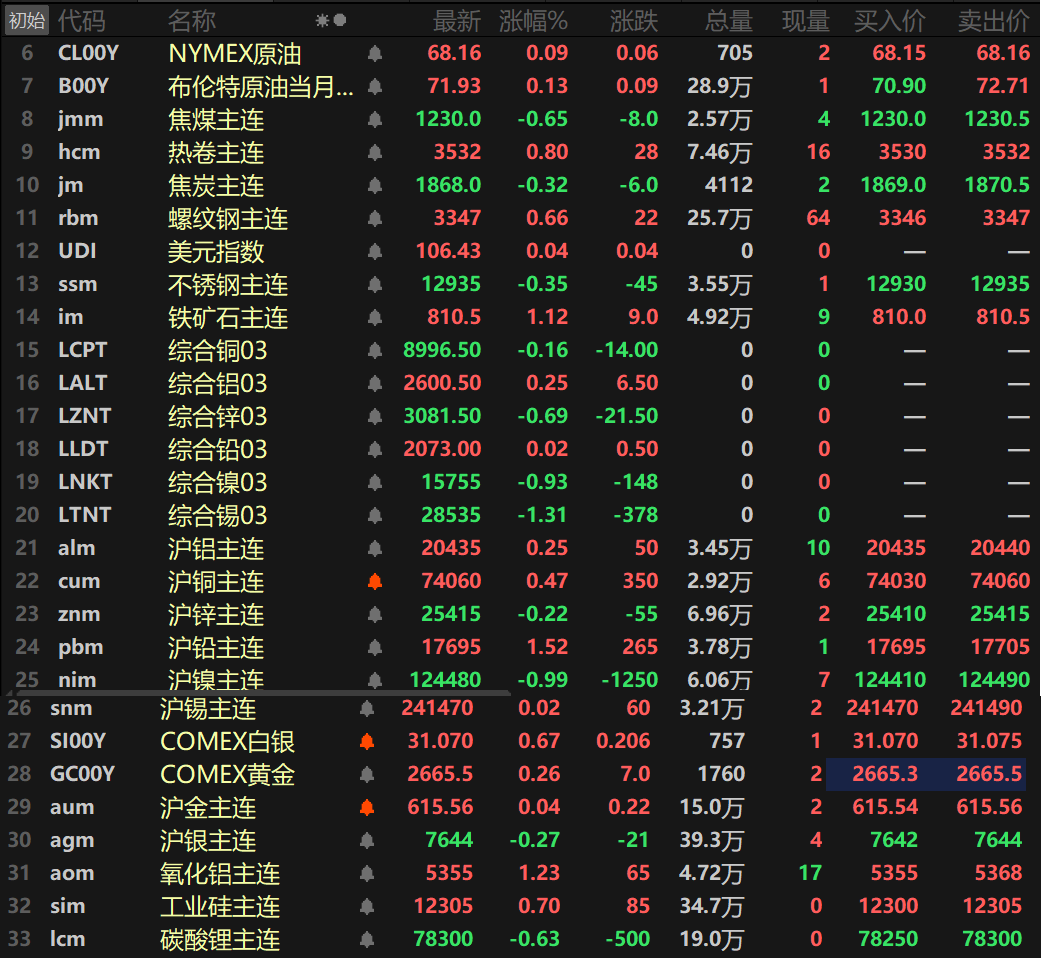Click the alert bell icon for NYMEX原油

[375, 54]
